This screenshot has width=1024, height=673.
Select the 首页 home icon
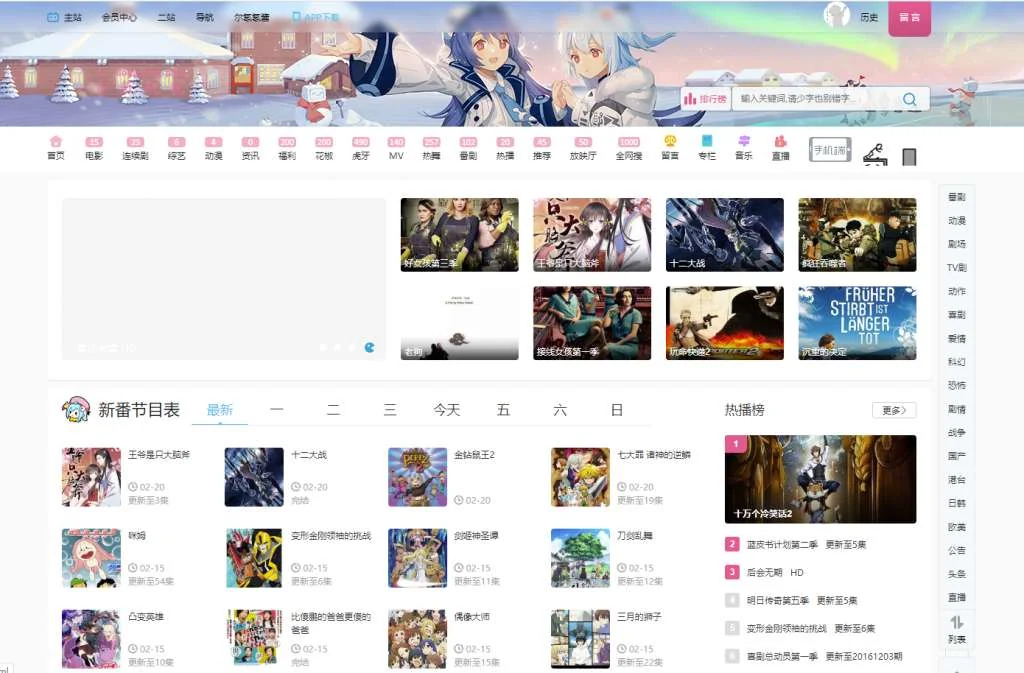56,147
